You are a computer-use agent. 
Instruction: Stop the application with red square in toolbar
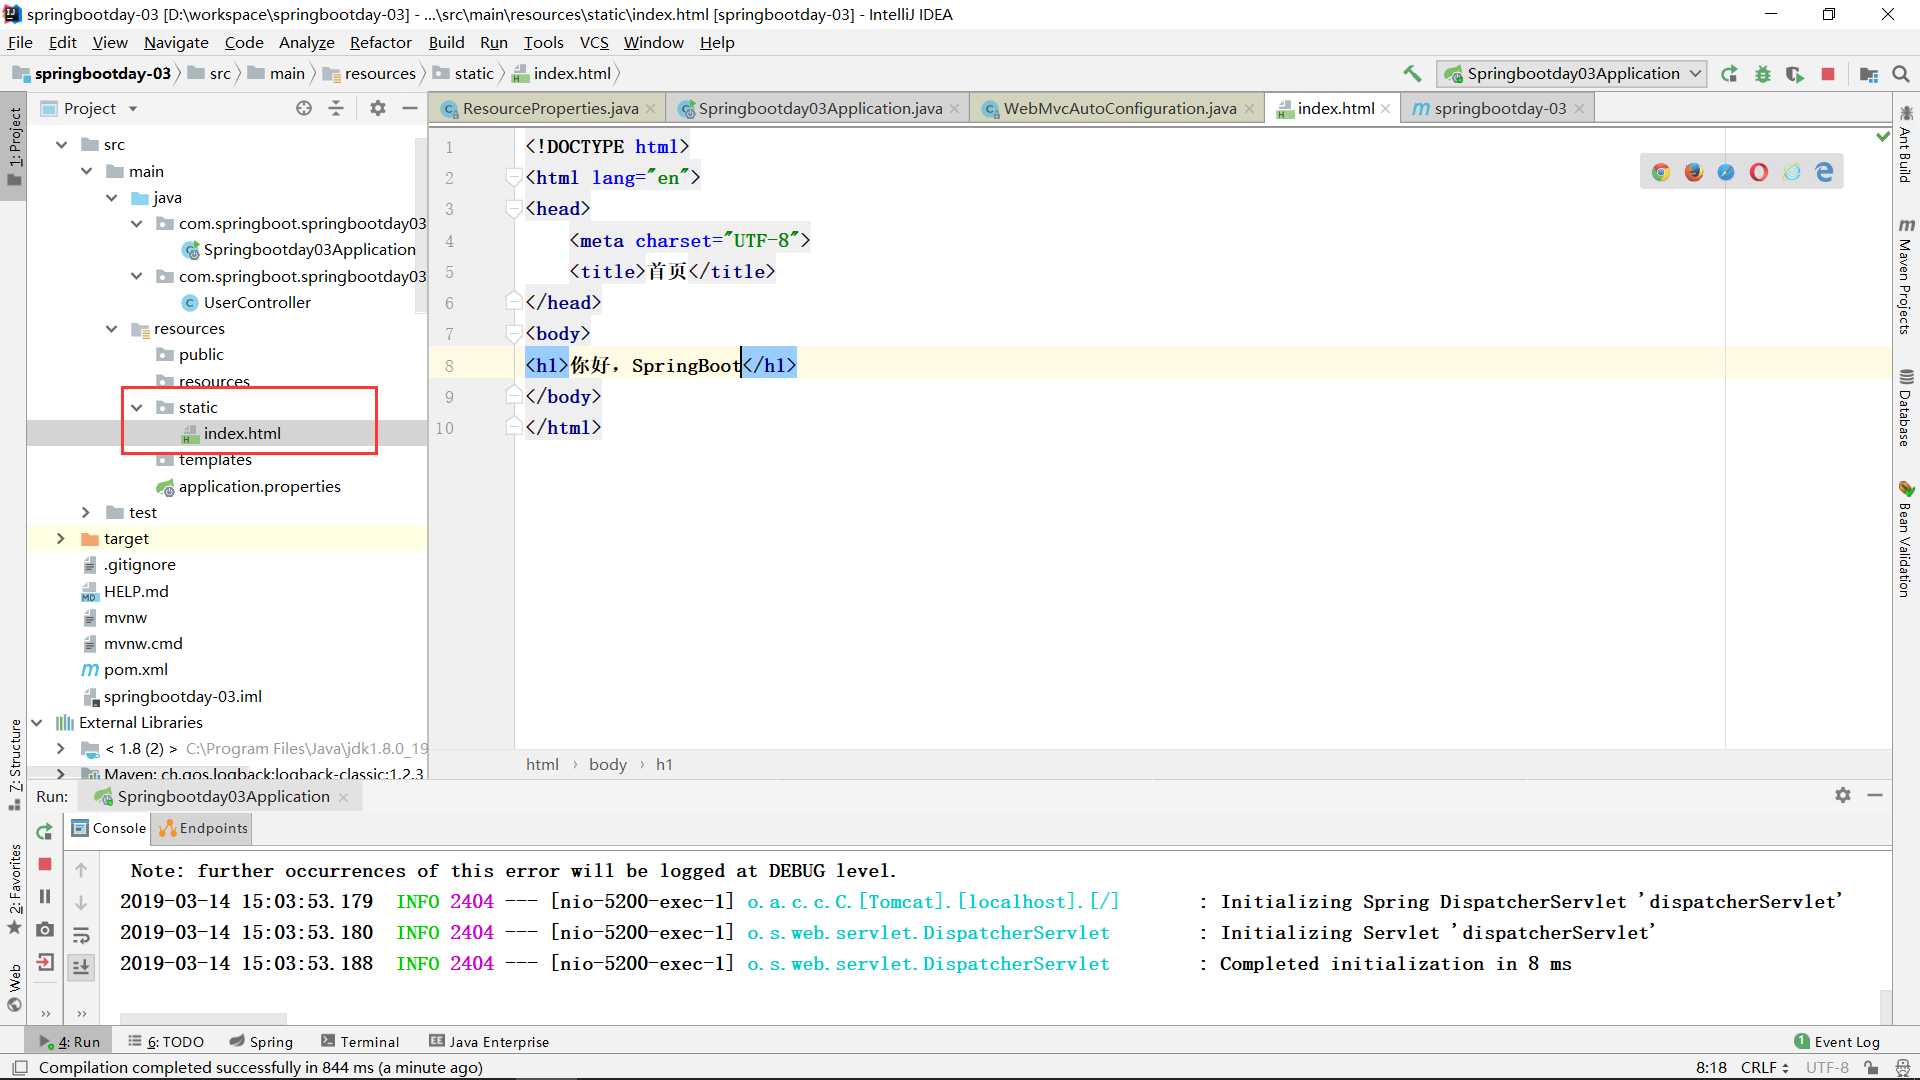pos(1828,73)
